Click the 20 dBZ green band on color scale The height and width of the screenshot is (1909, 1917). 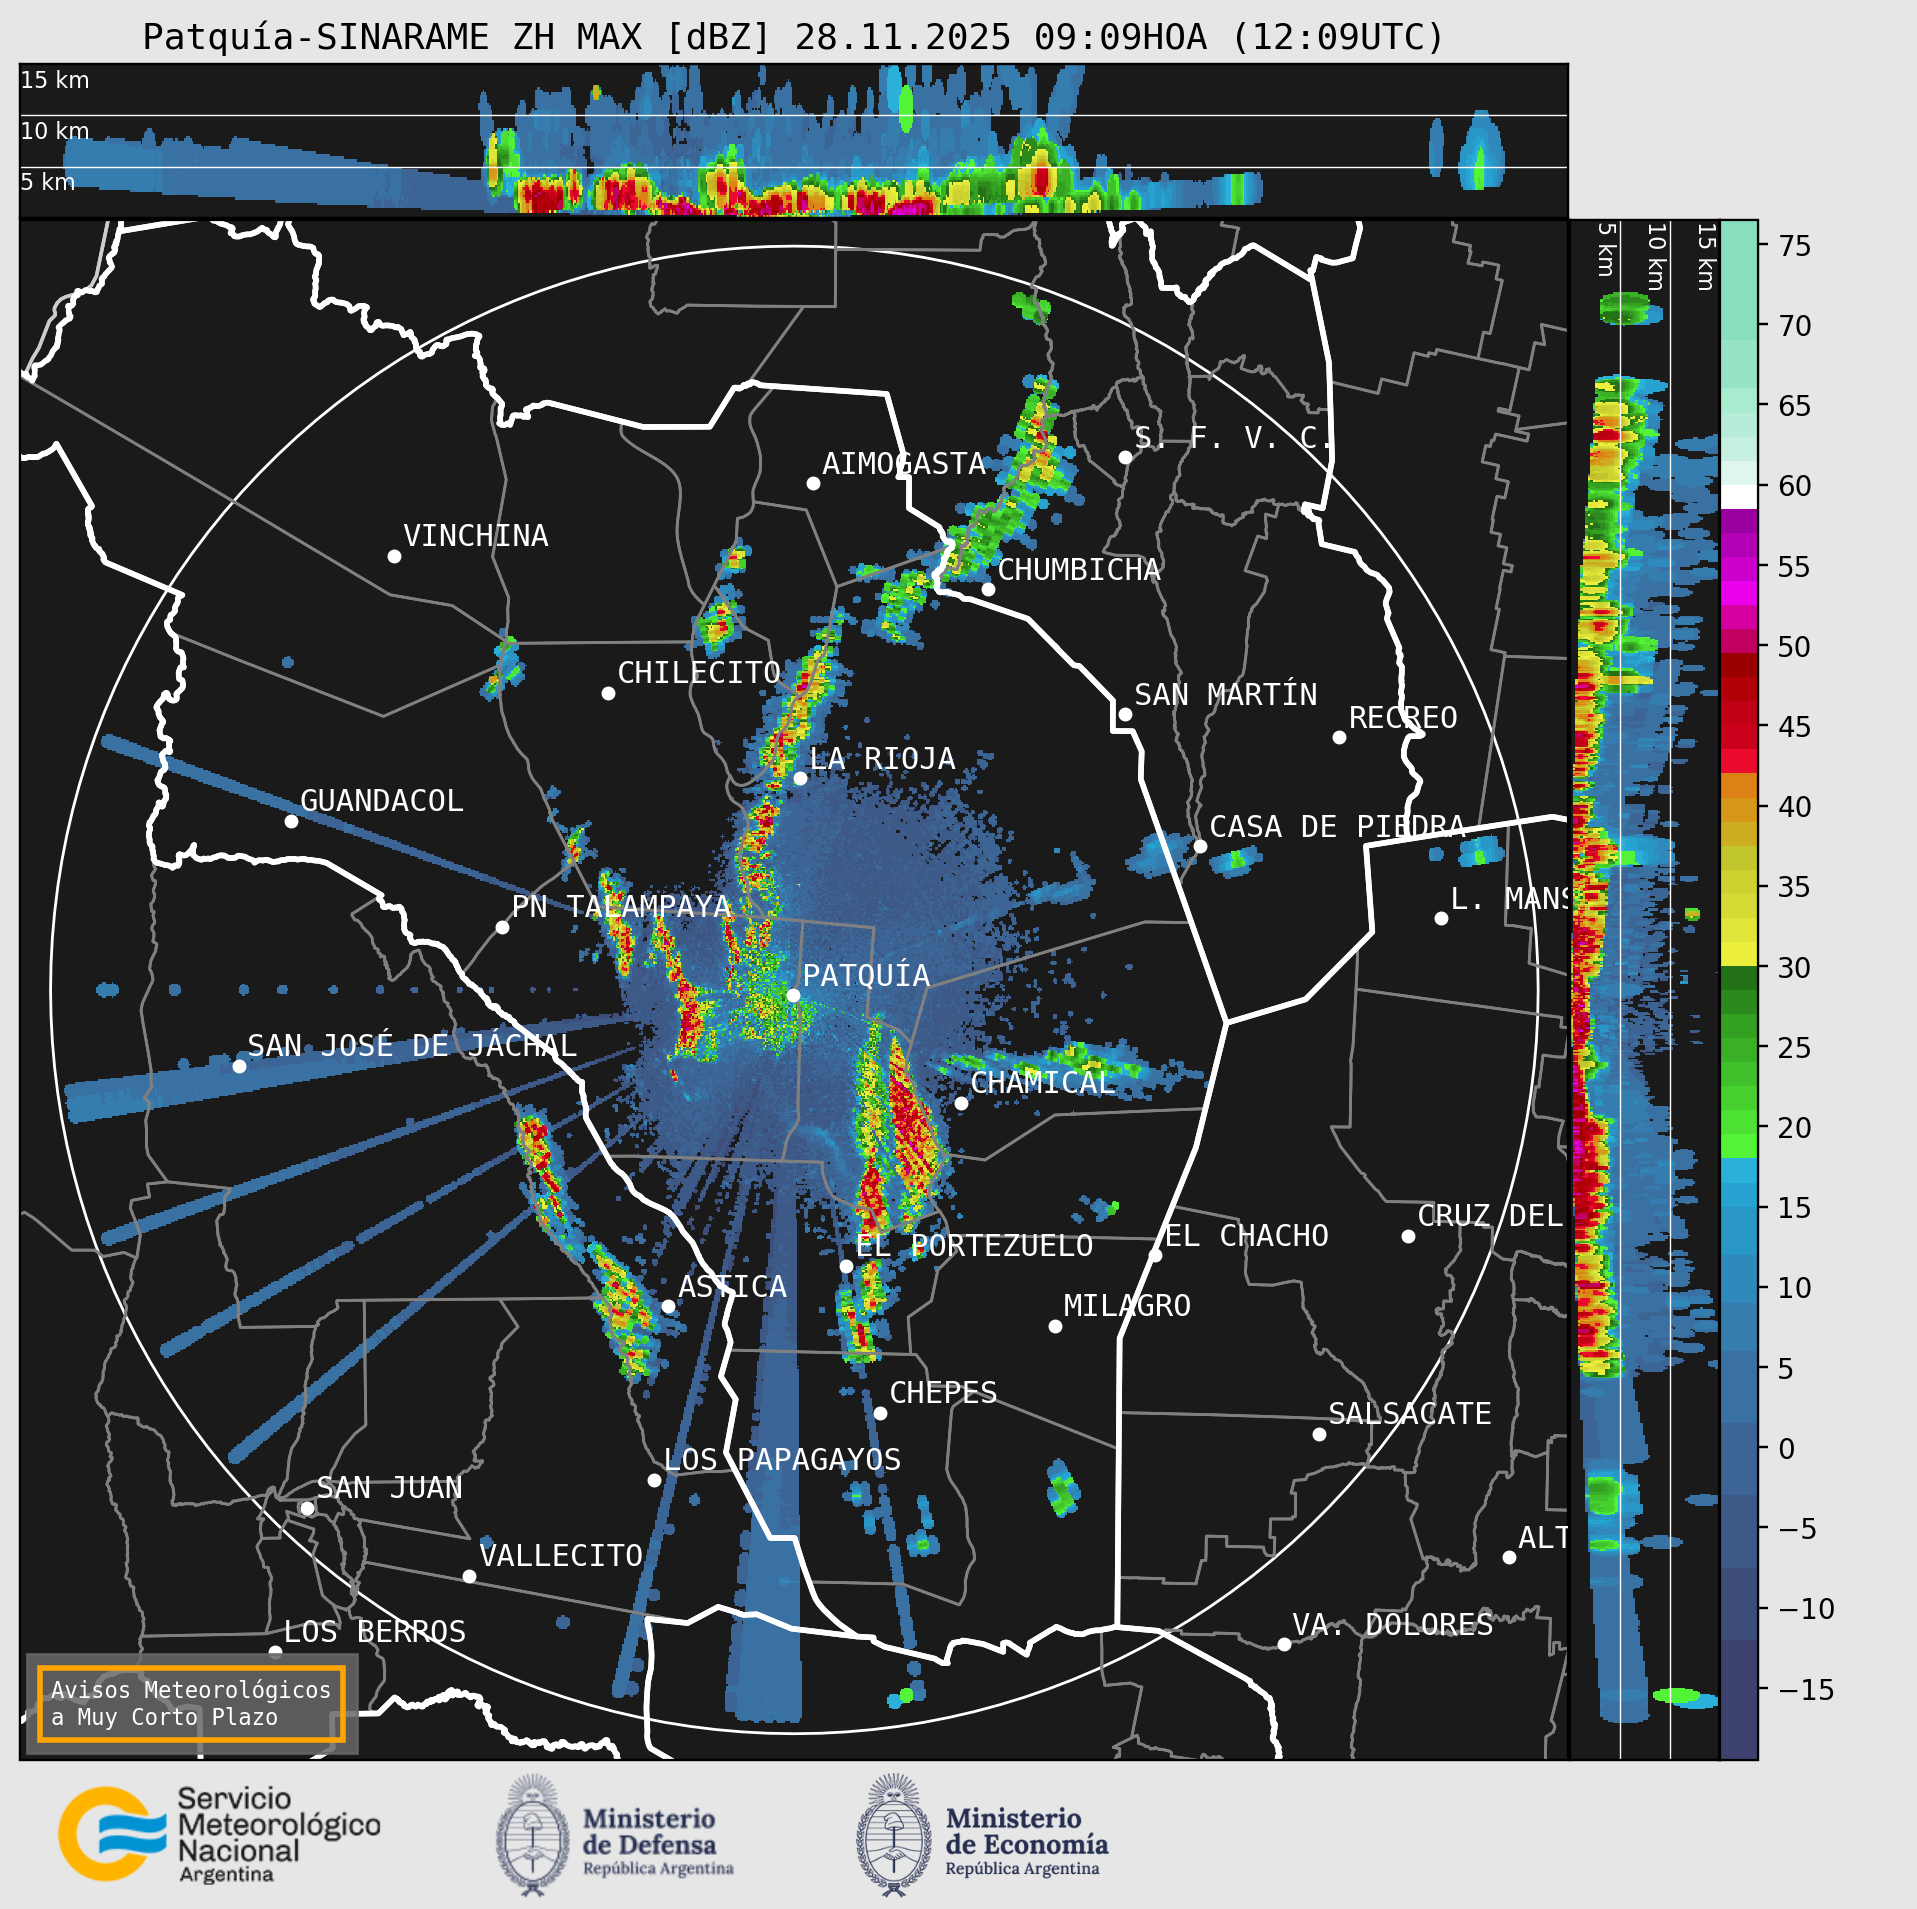(x=1739, y=1127)
